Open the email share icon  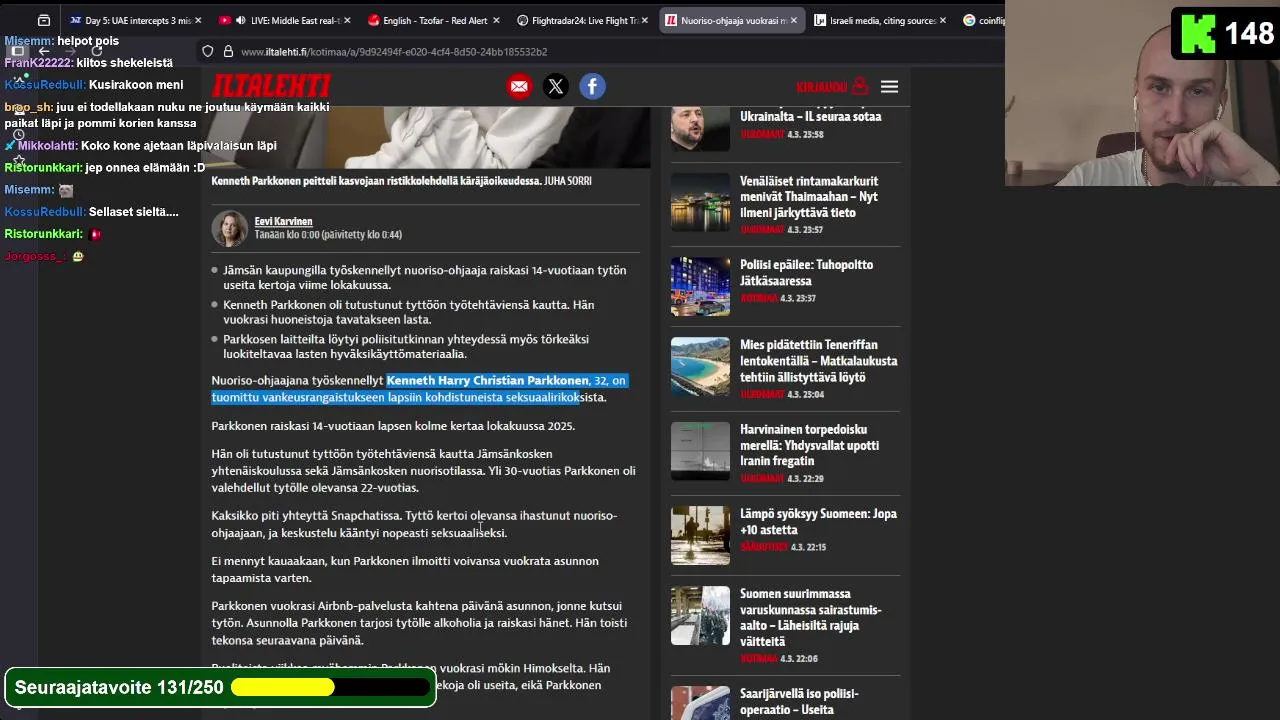[519, 86]
